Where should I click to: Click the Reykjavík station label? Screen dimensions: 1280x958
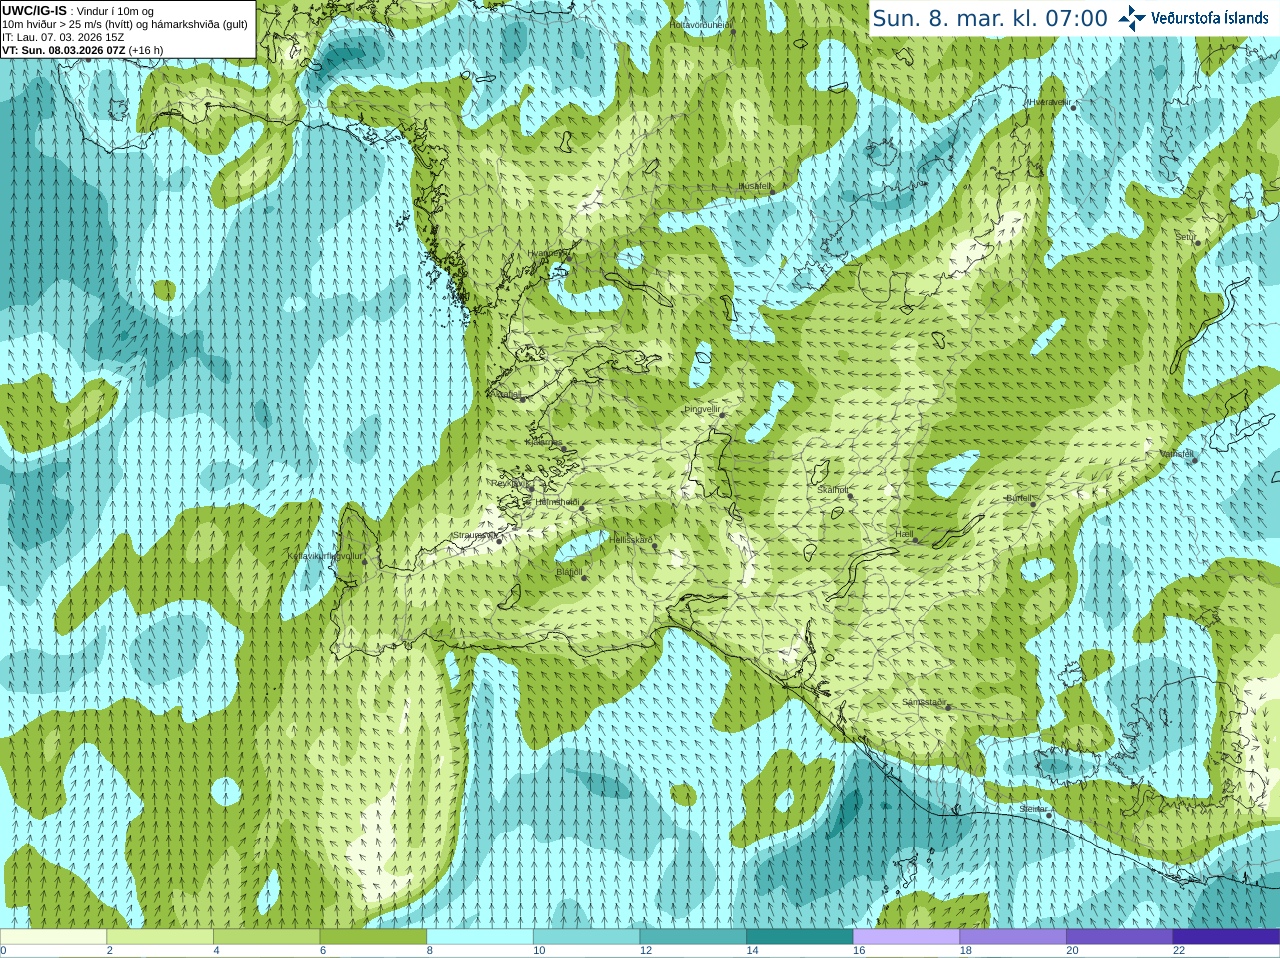[x=512, y=483]
